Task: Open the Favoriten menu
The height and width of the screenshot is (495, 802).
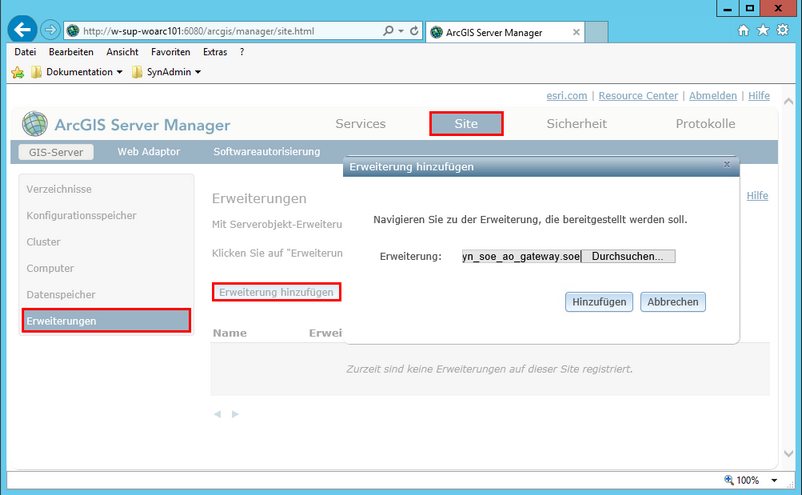Action: tap(169, 51)
